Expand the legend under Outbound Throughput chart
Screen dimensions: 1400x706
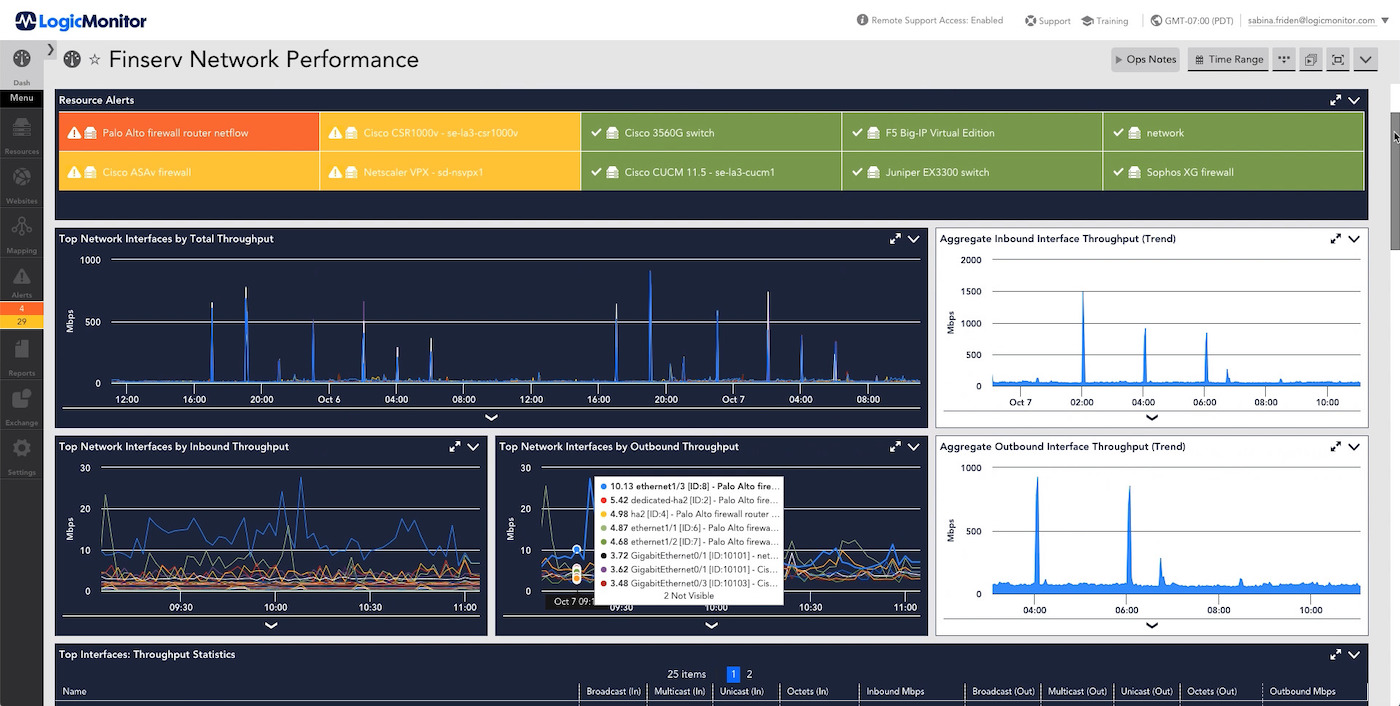711,625
